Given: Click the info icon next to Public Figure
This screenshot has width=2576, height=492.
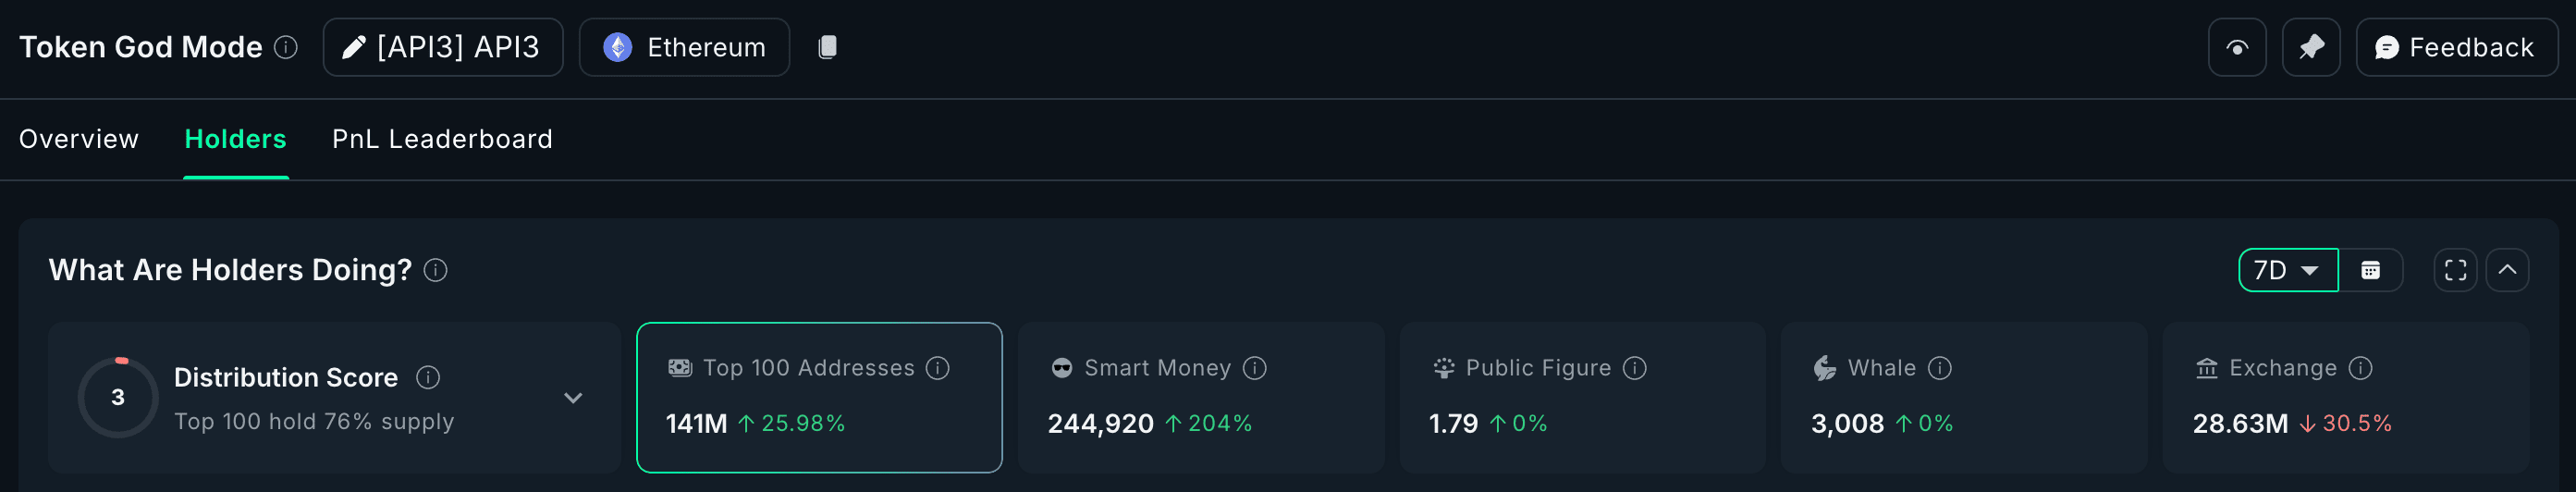Looking at the screenshot, I should (x=1634, y=368).
